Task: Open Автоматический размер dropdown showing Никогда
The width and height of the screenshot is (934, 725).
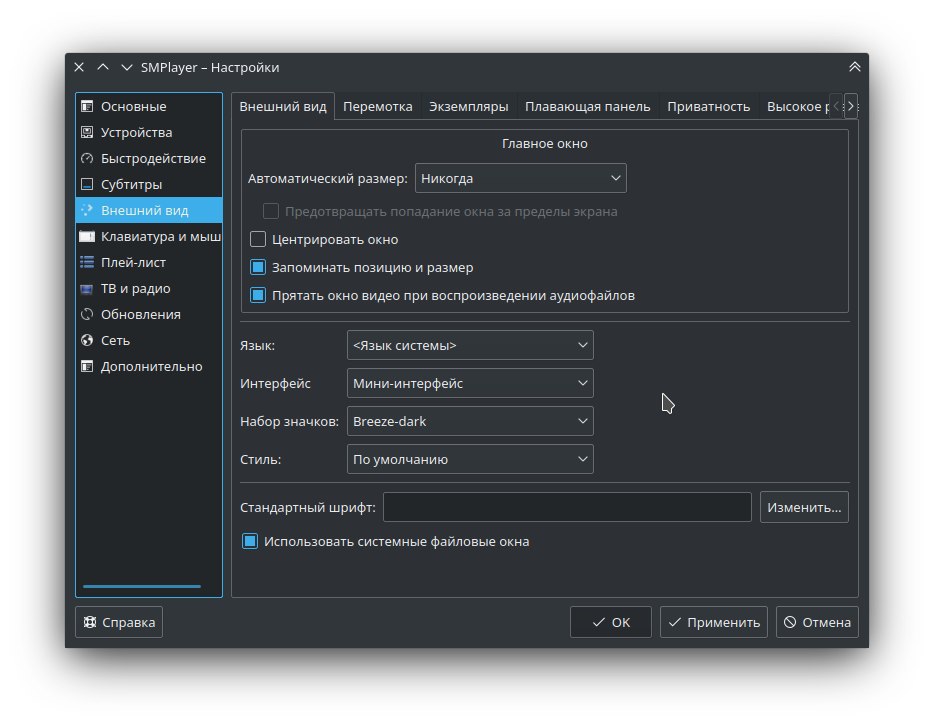Action: 521,178
